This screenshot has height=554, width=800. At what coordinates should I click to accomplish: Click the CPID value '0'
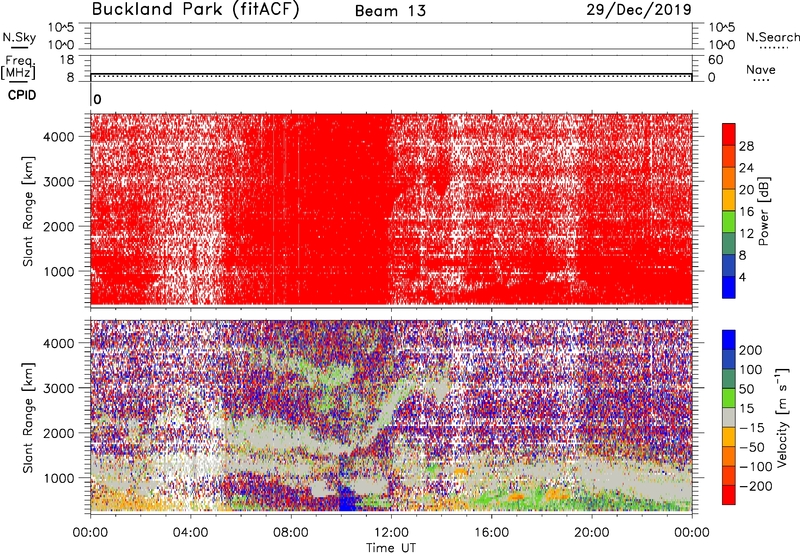(x=97, y=99)
